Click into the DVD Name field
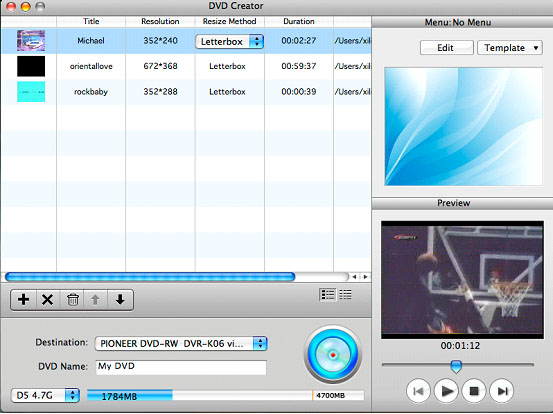This screenshot has height=414, width=553. point(181,367)
